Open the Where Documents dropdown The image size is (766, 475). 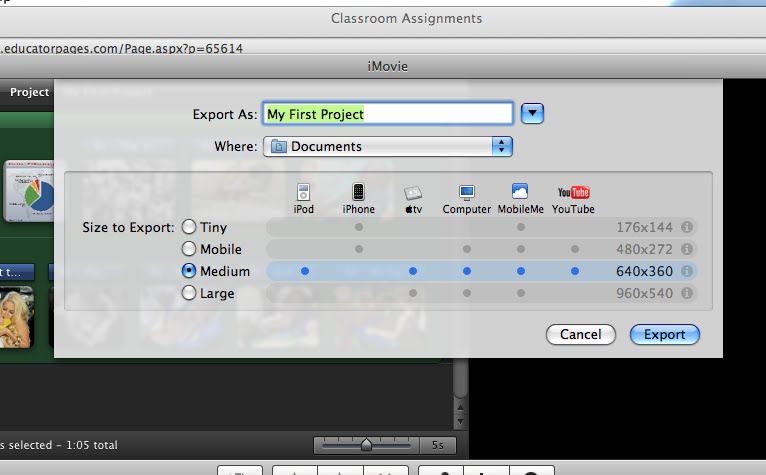pyautogui.click(x=388, y=147)
